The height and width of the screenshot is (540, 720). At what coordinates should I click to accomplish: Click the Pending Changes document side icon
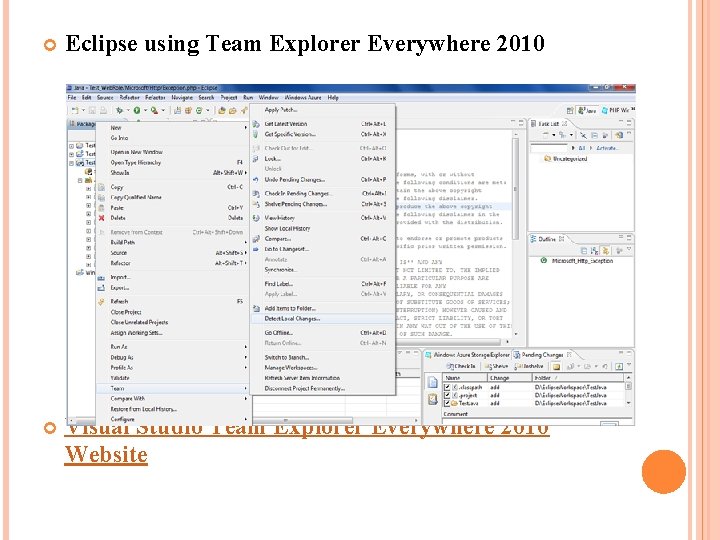tap(433, 382)
